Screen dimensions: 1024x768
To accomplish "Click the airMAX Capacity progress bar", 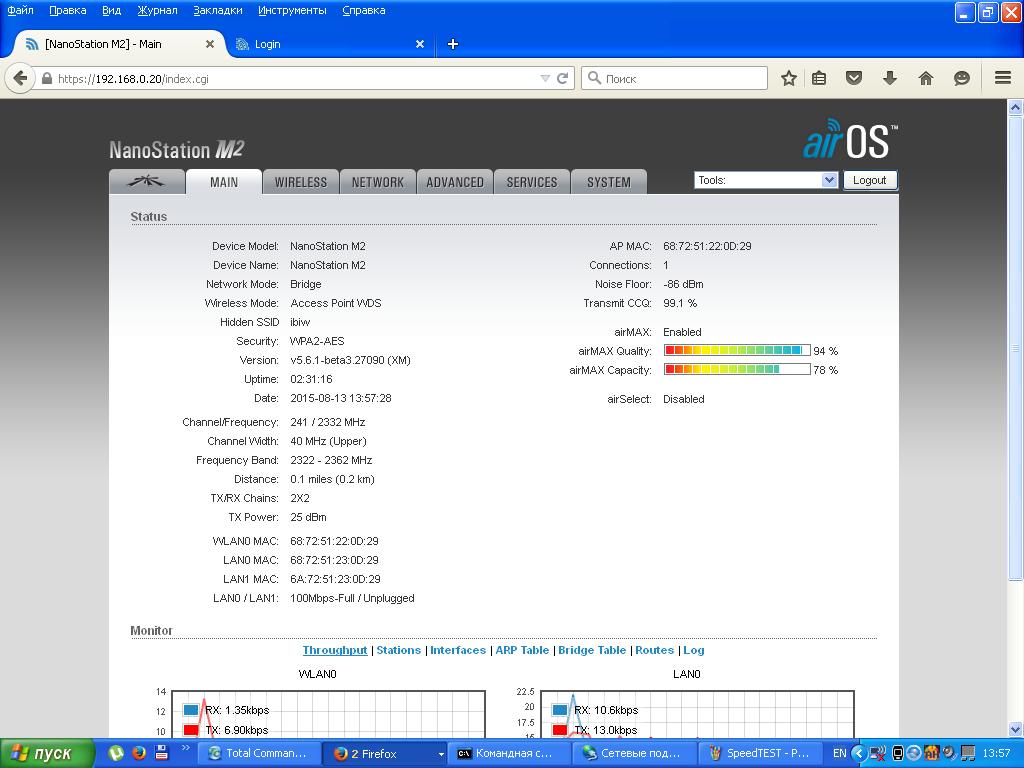I will (737, 370).
